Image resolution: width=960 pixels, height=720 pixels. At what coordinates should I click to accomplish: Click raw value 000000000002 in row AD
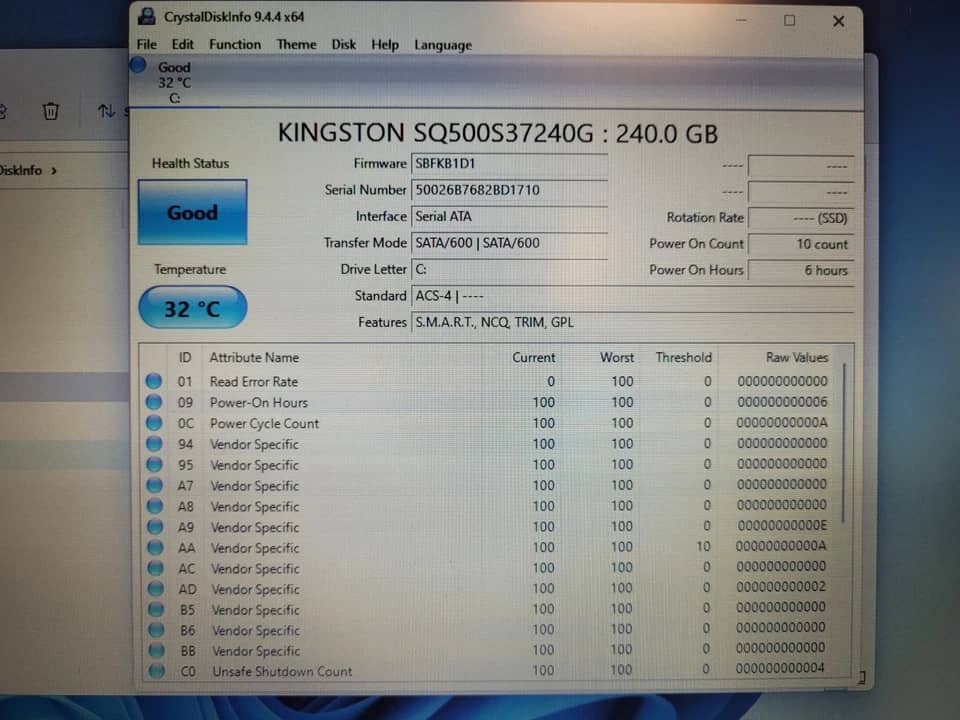781,587
